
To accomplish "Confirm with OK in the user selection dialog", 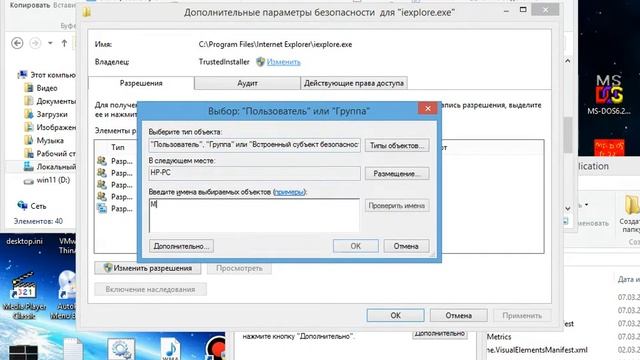I will [356, 246].
